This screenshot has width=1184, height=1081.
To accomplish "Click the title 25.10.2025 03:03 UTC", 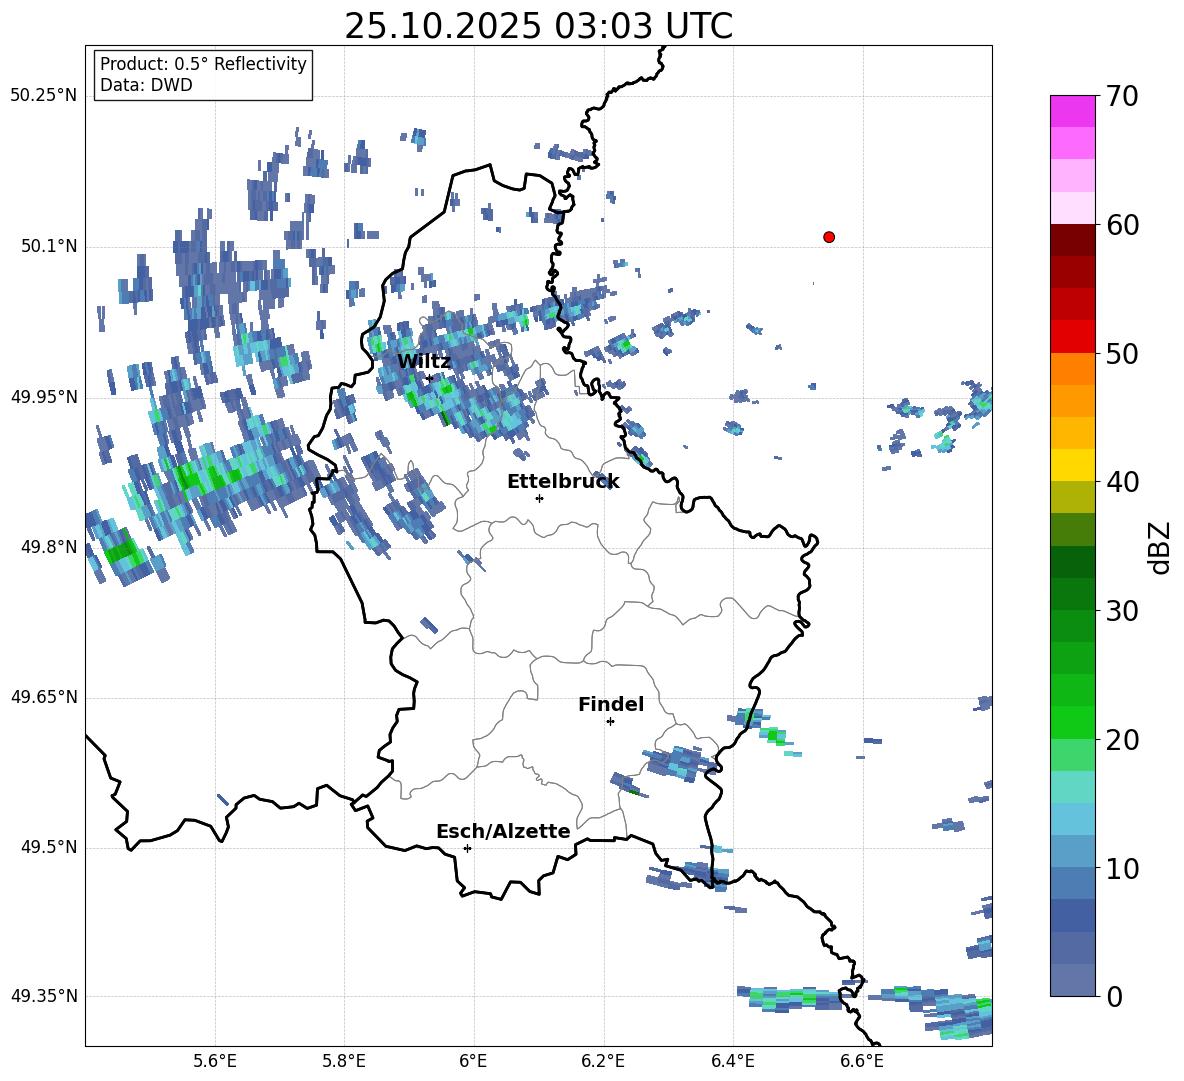I will [x=539, y=26].
